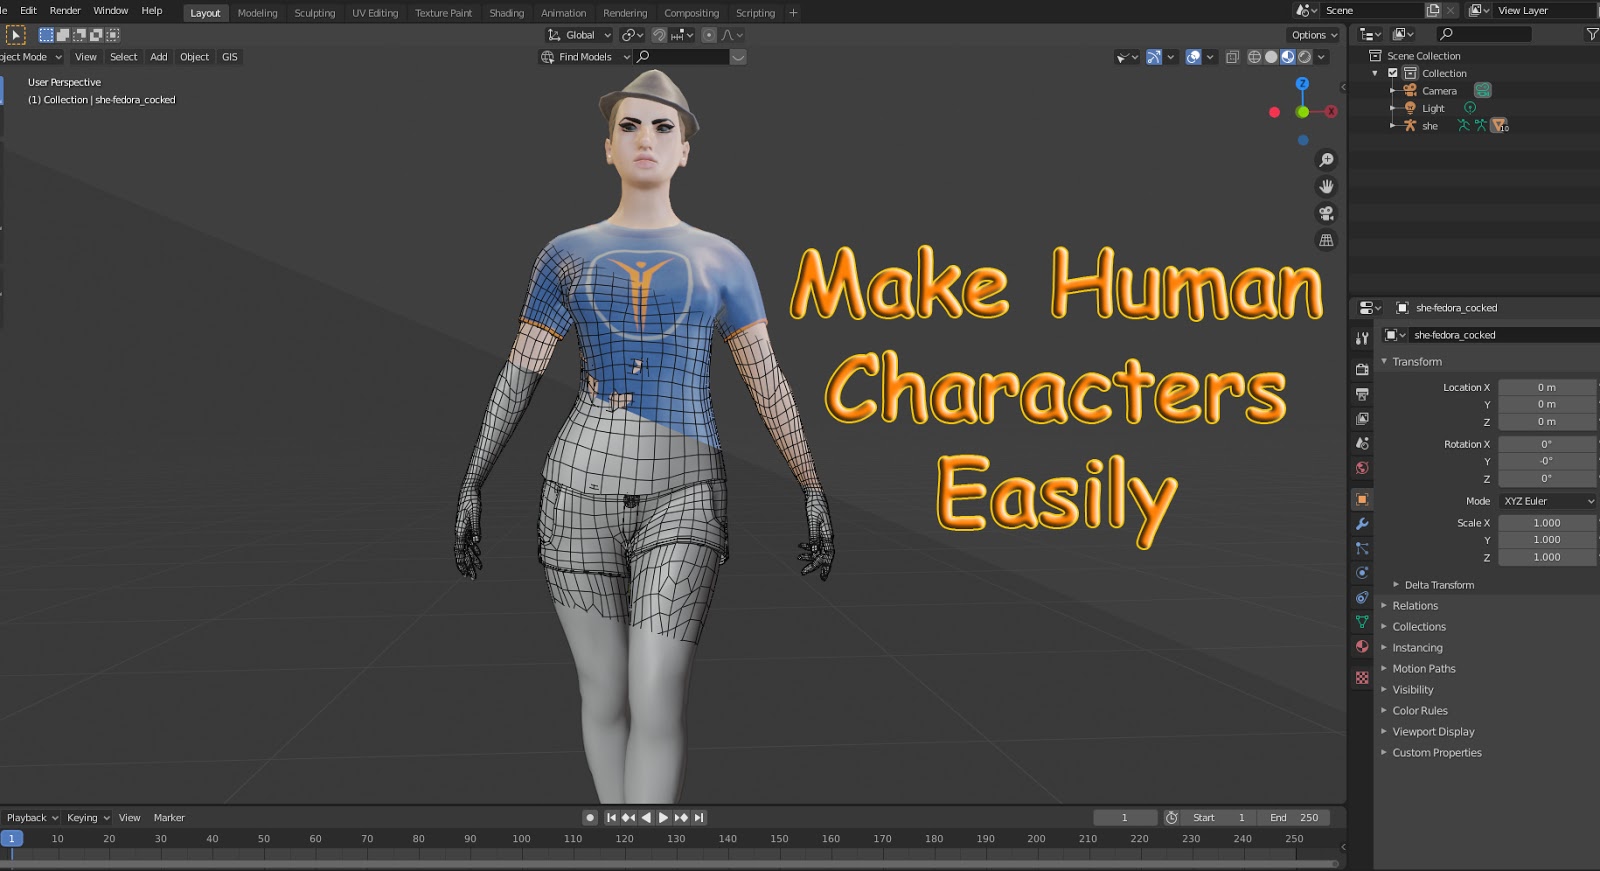Image resolution: width=1600 pixels, height=871 pixels.
Task: Click the new scene copy icon
Action: 1432,10
